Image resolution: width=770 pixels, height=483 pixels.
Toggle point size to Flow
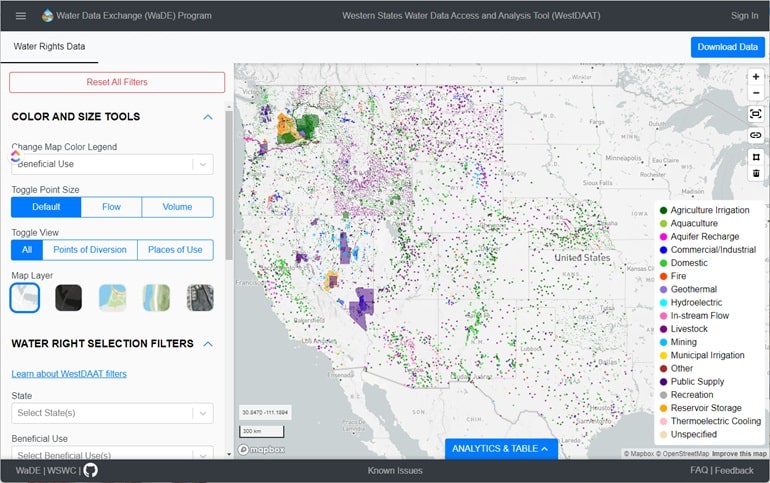(x=111, y=207)
